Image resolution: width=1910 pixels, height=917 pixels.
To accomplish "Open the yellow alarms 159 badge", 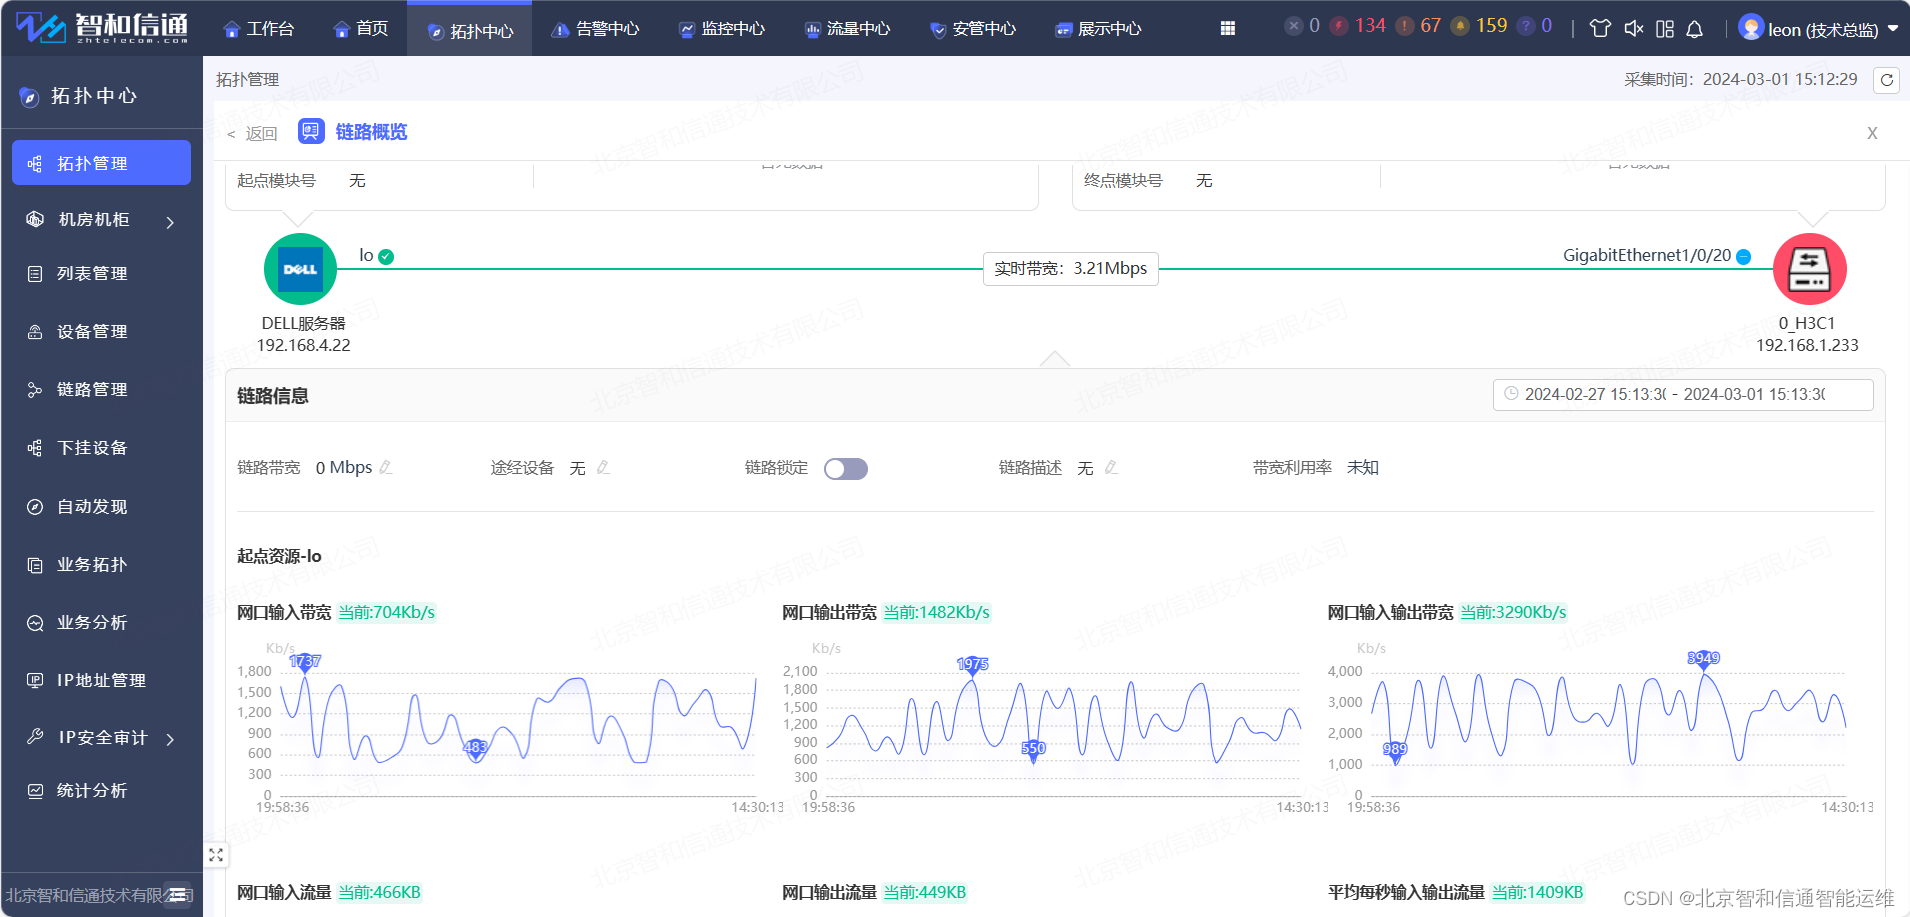I will coord(1480,26).
